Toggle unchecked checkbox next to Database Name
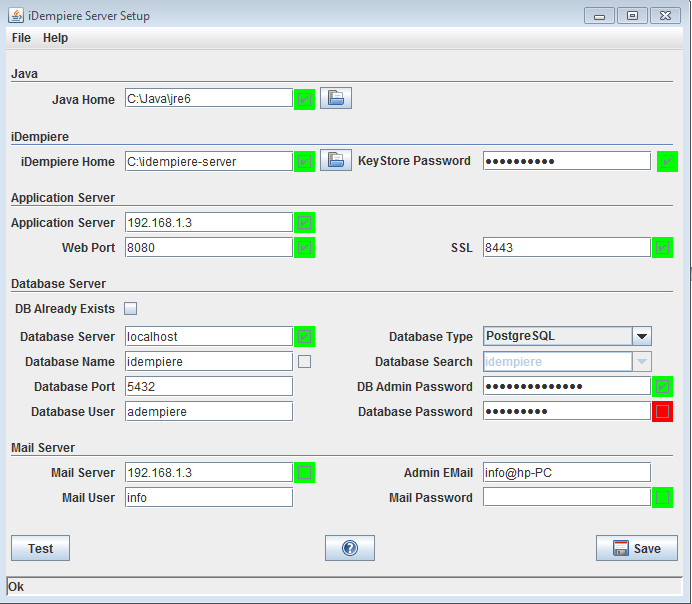This screenshot has width=692, height=604. (x=305, y=362)
